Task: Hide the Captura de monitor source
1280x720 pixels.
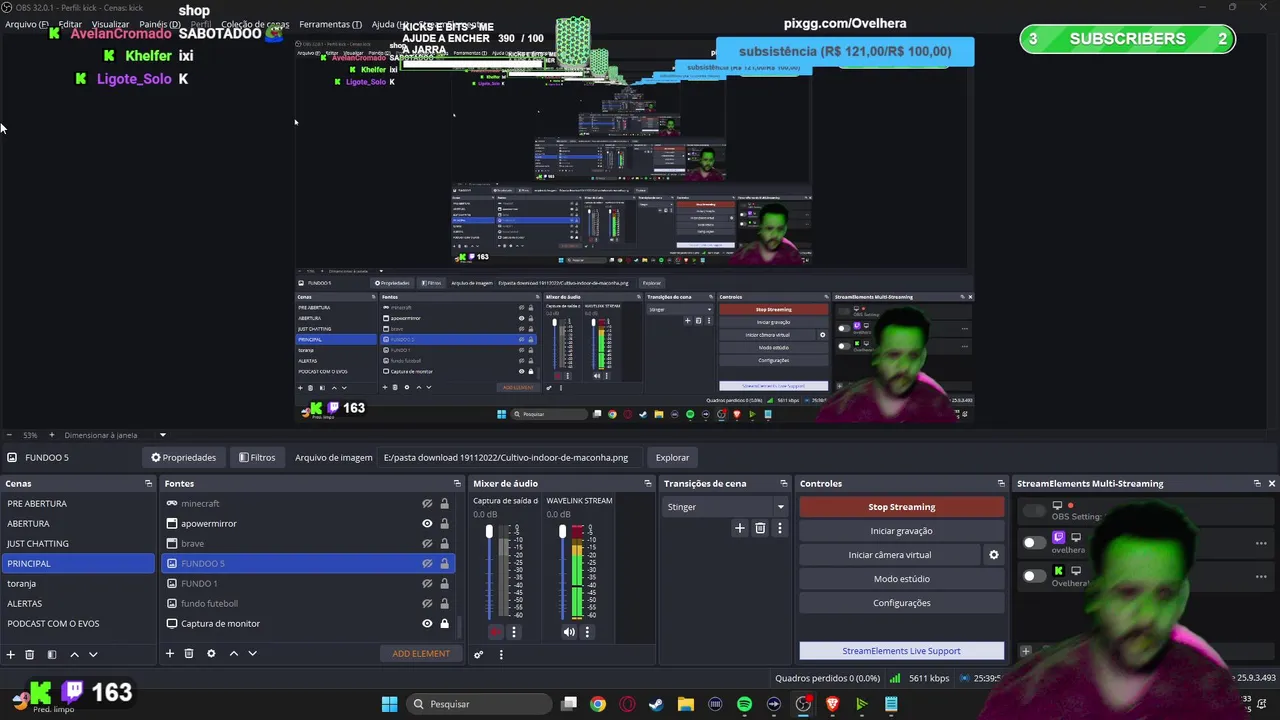Action: pos(427,623)
